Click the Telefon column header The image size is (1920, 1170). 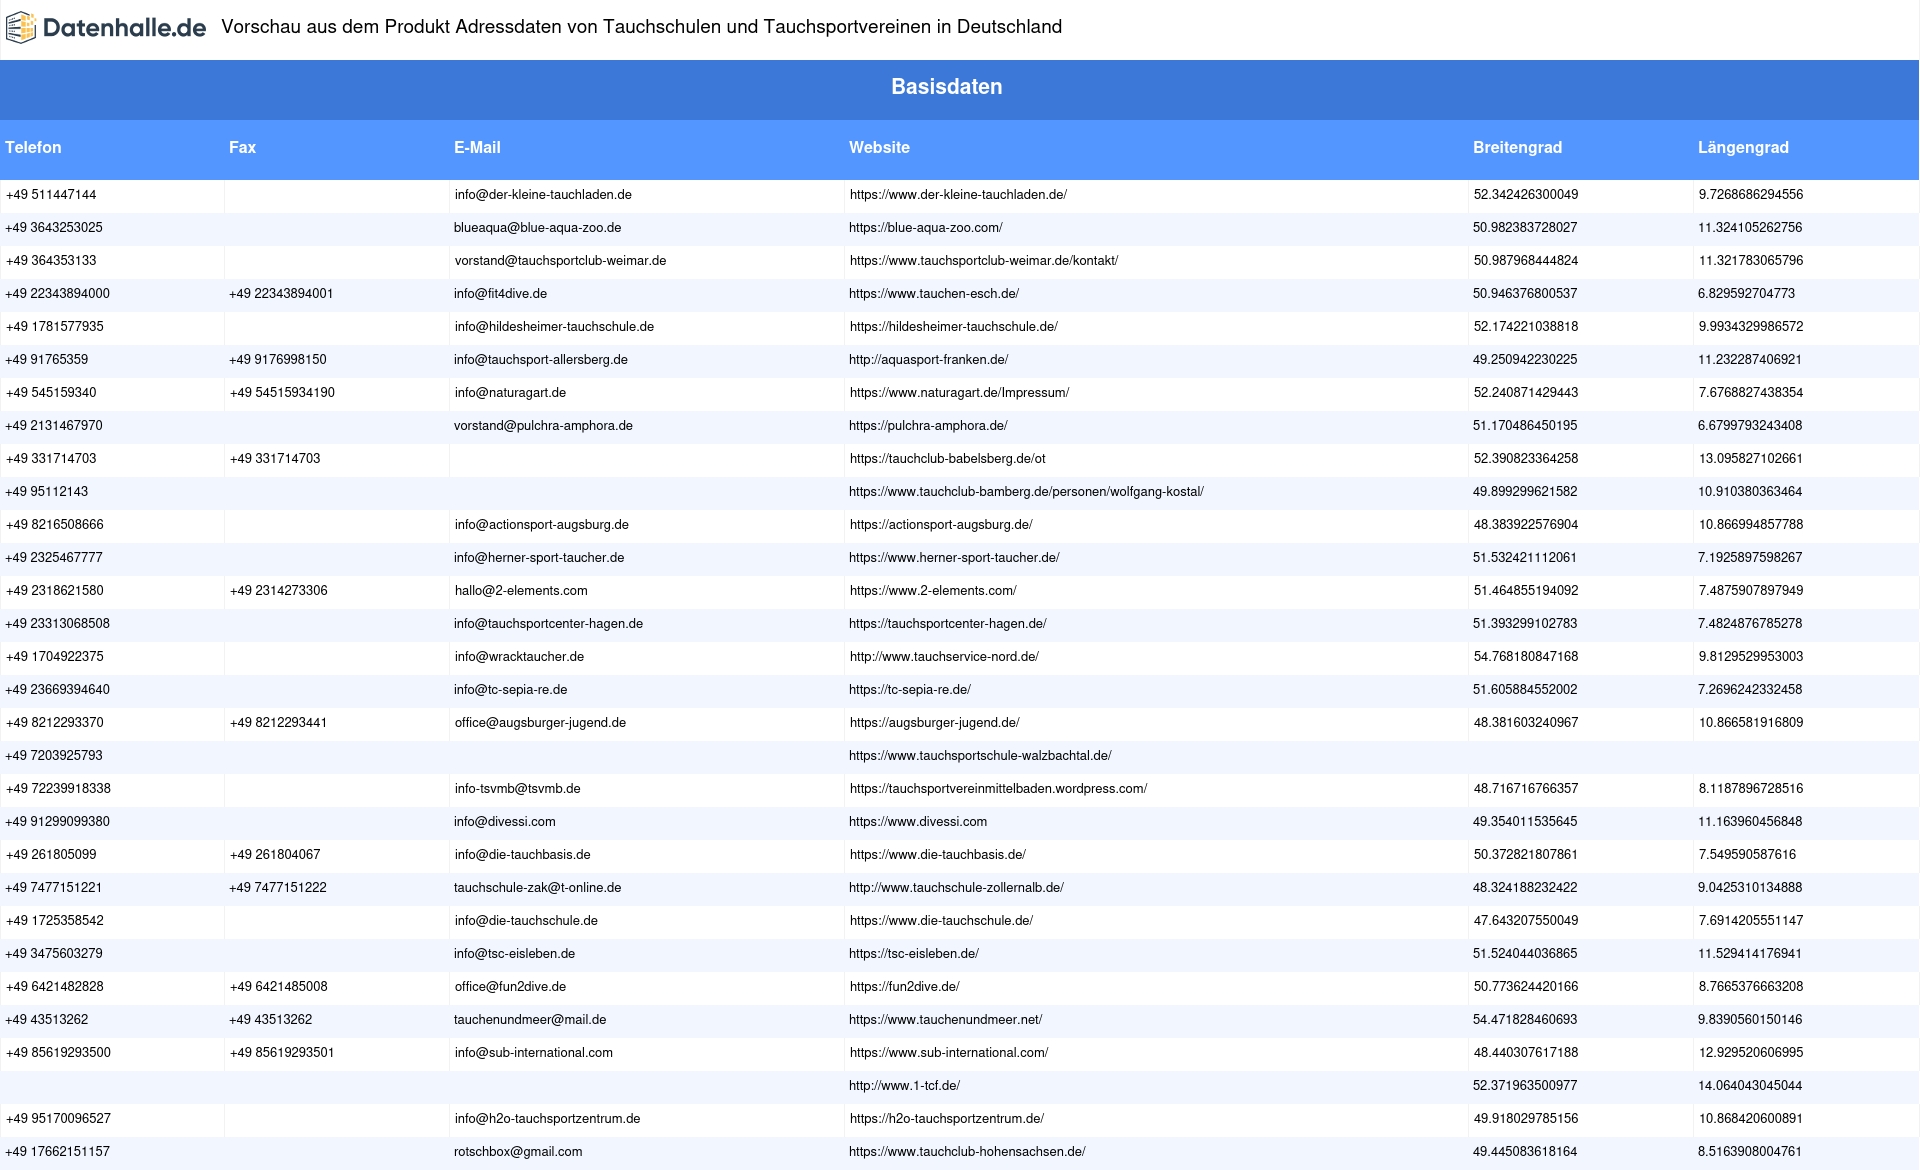point(33,147)
